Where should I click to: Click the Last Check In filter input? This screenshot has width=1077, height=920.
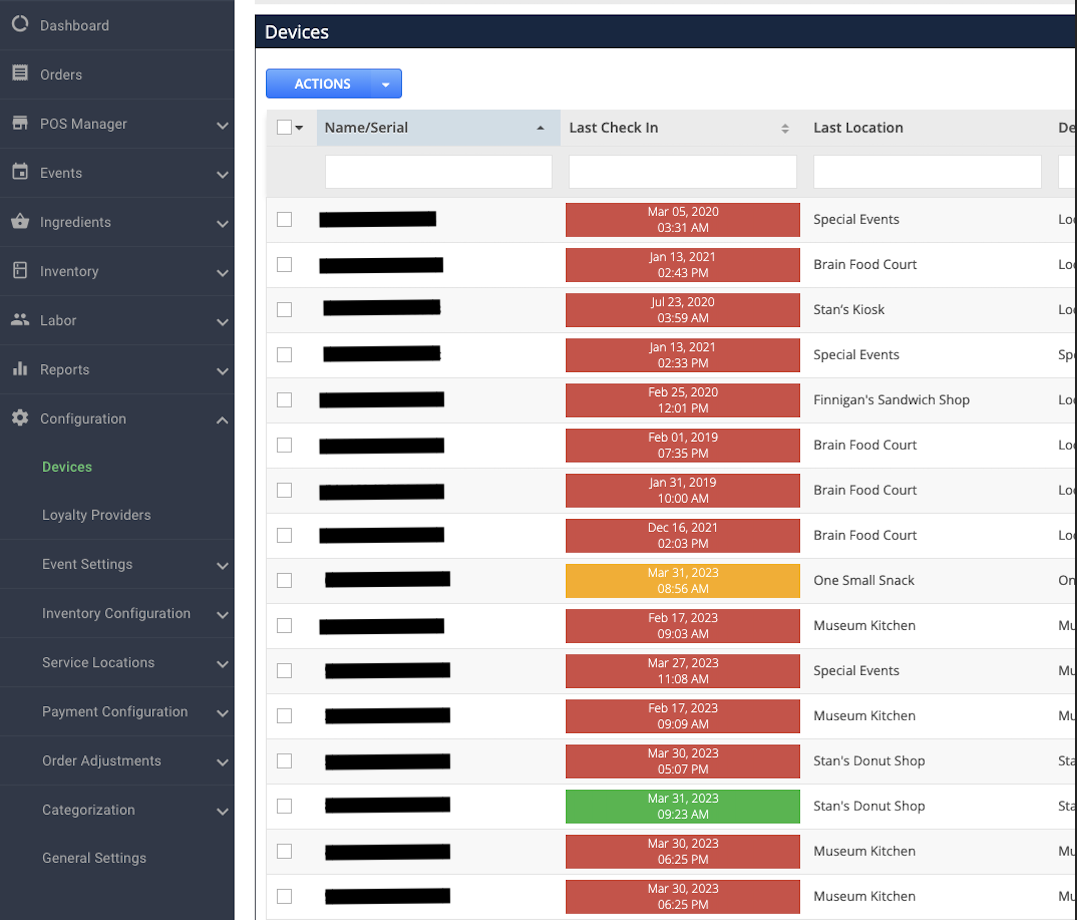coord(683,172)
